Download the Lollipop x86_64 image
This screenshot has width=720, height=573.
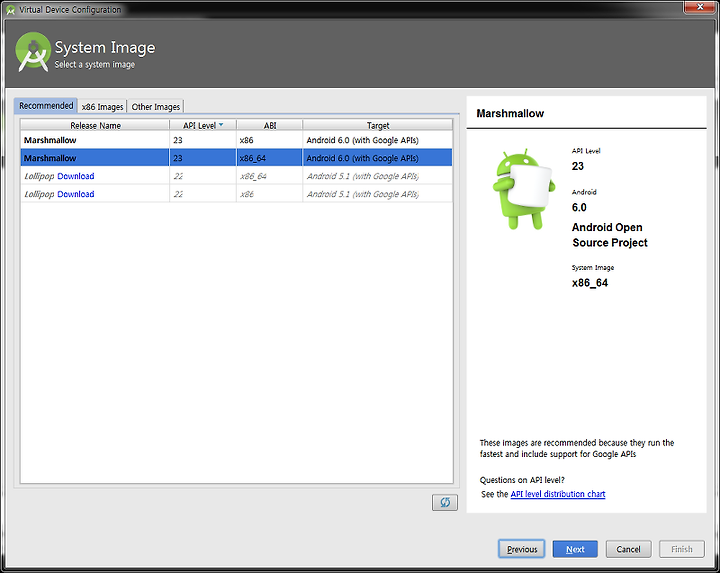point(76,176)
